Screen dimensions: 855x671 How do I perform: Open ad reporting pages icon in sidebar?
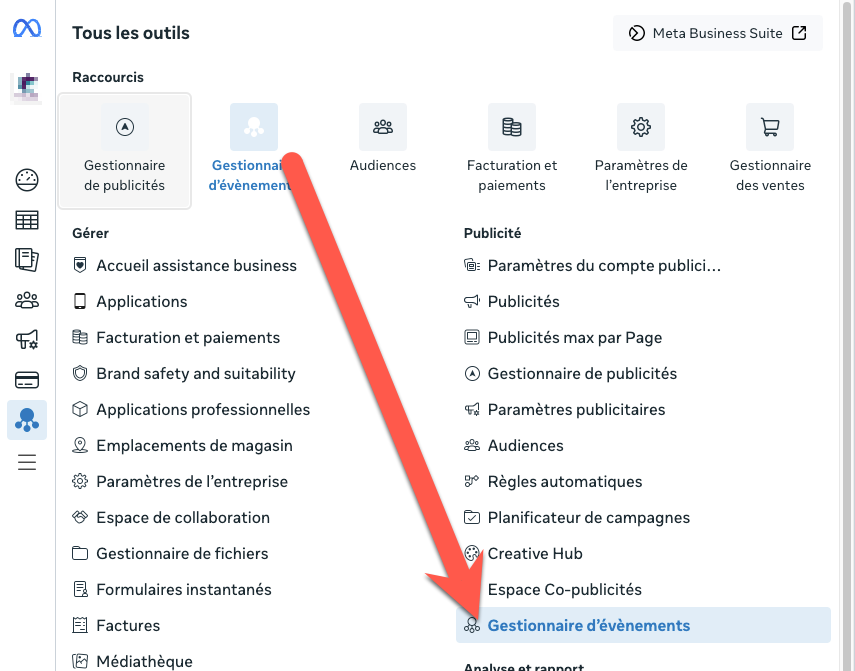(x=27, y=260)
